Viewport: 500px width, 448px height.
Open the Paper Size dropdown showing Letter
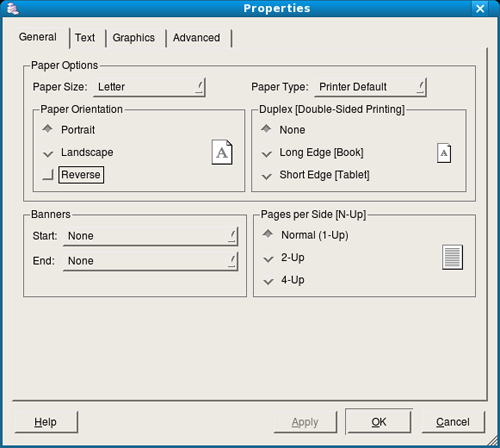point(149,87)
